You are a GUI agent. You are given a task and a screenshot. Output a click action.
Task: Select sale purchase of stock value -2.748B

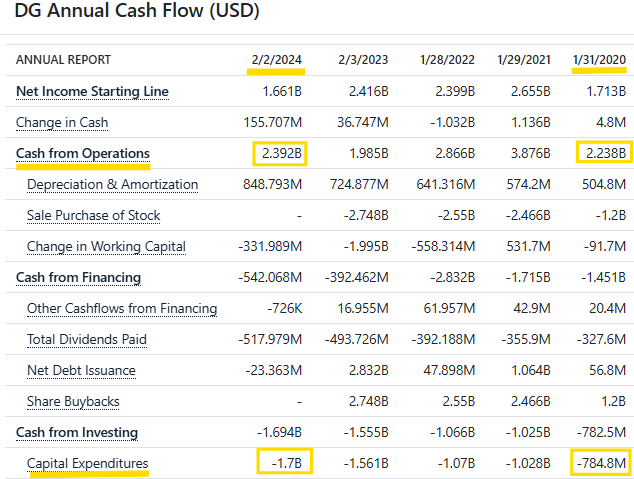coord(366,215)
